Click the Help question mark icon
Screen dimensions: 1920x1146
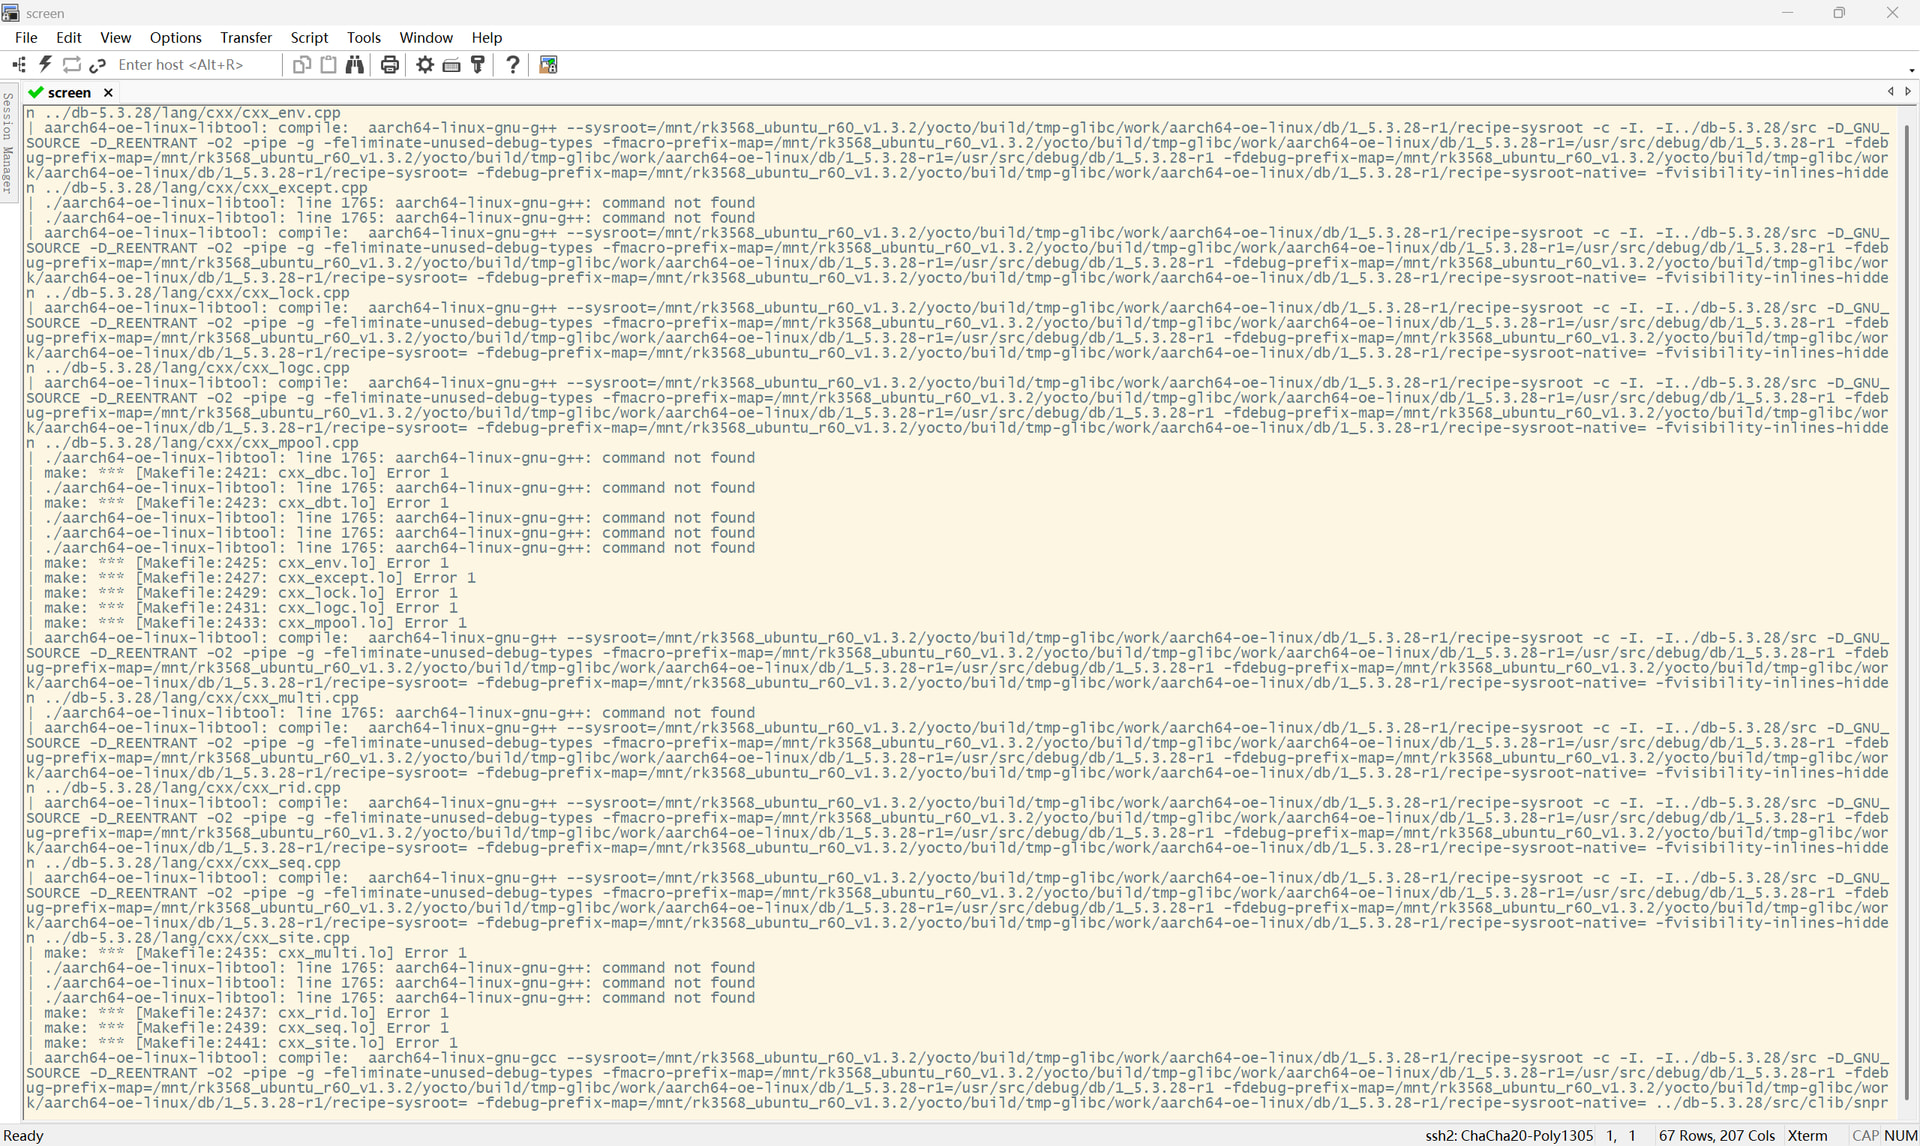(x=513, y=65)
